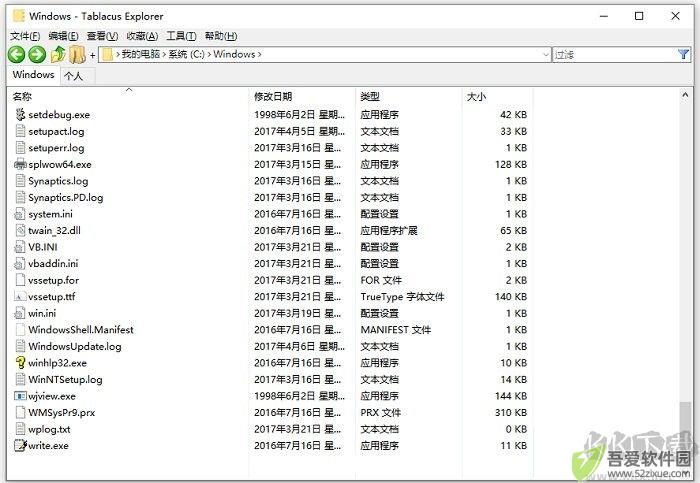
Task: Click the twain_32.dll file icon
Action: click(20, 230)
